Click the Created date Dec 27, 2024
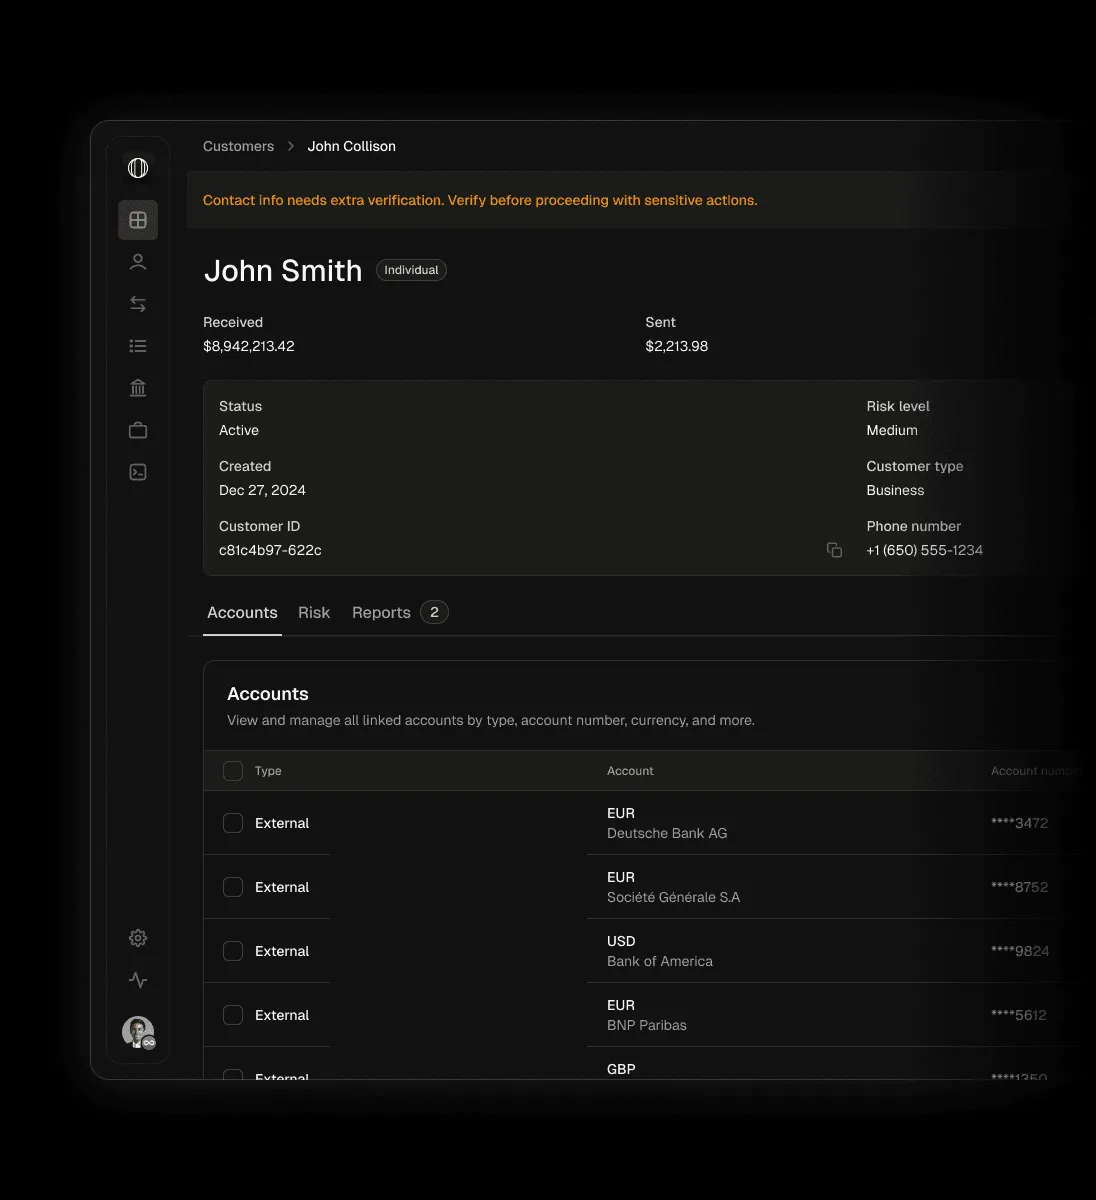This screenshot has width=1096, height=1200. tap(262, 490)
